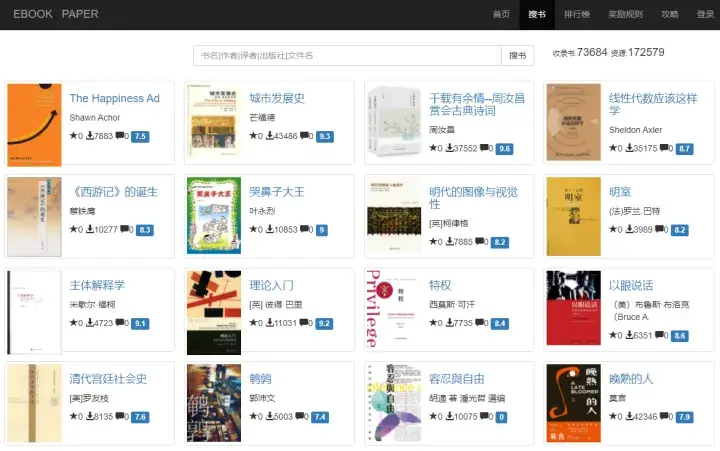Open the 排行榜 menu item
The width and height of the screenshot is (720, 451).
point(577,14)
